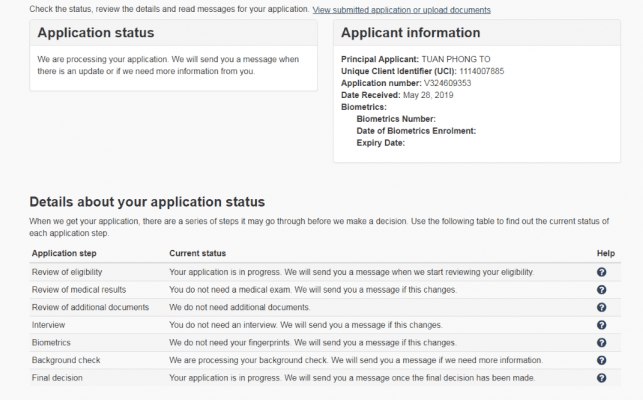Show help for Review of additional documents
This screenshot has height=400, width=643.
coord(601,307)
